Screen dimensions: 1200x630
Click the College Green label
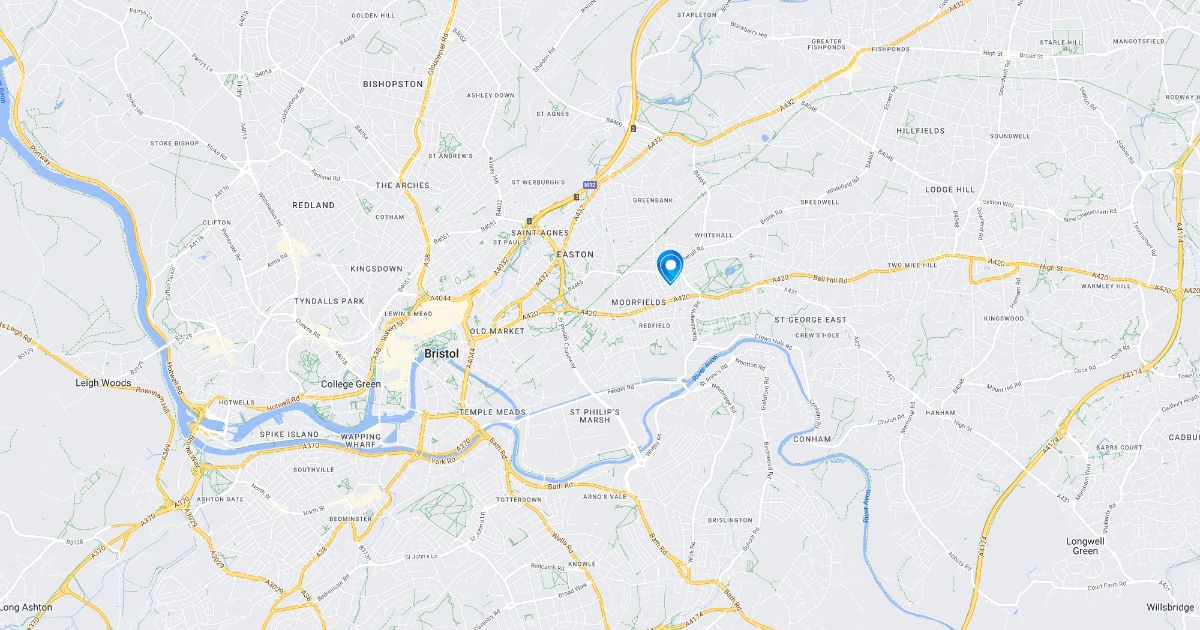tap(351, 384)
